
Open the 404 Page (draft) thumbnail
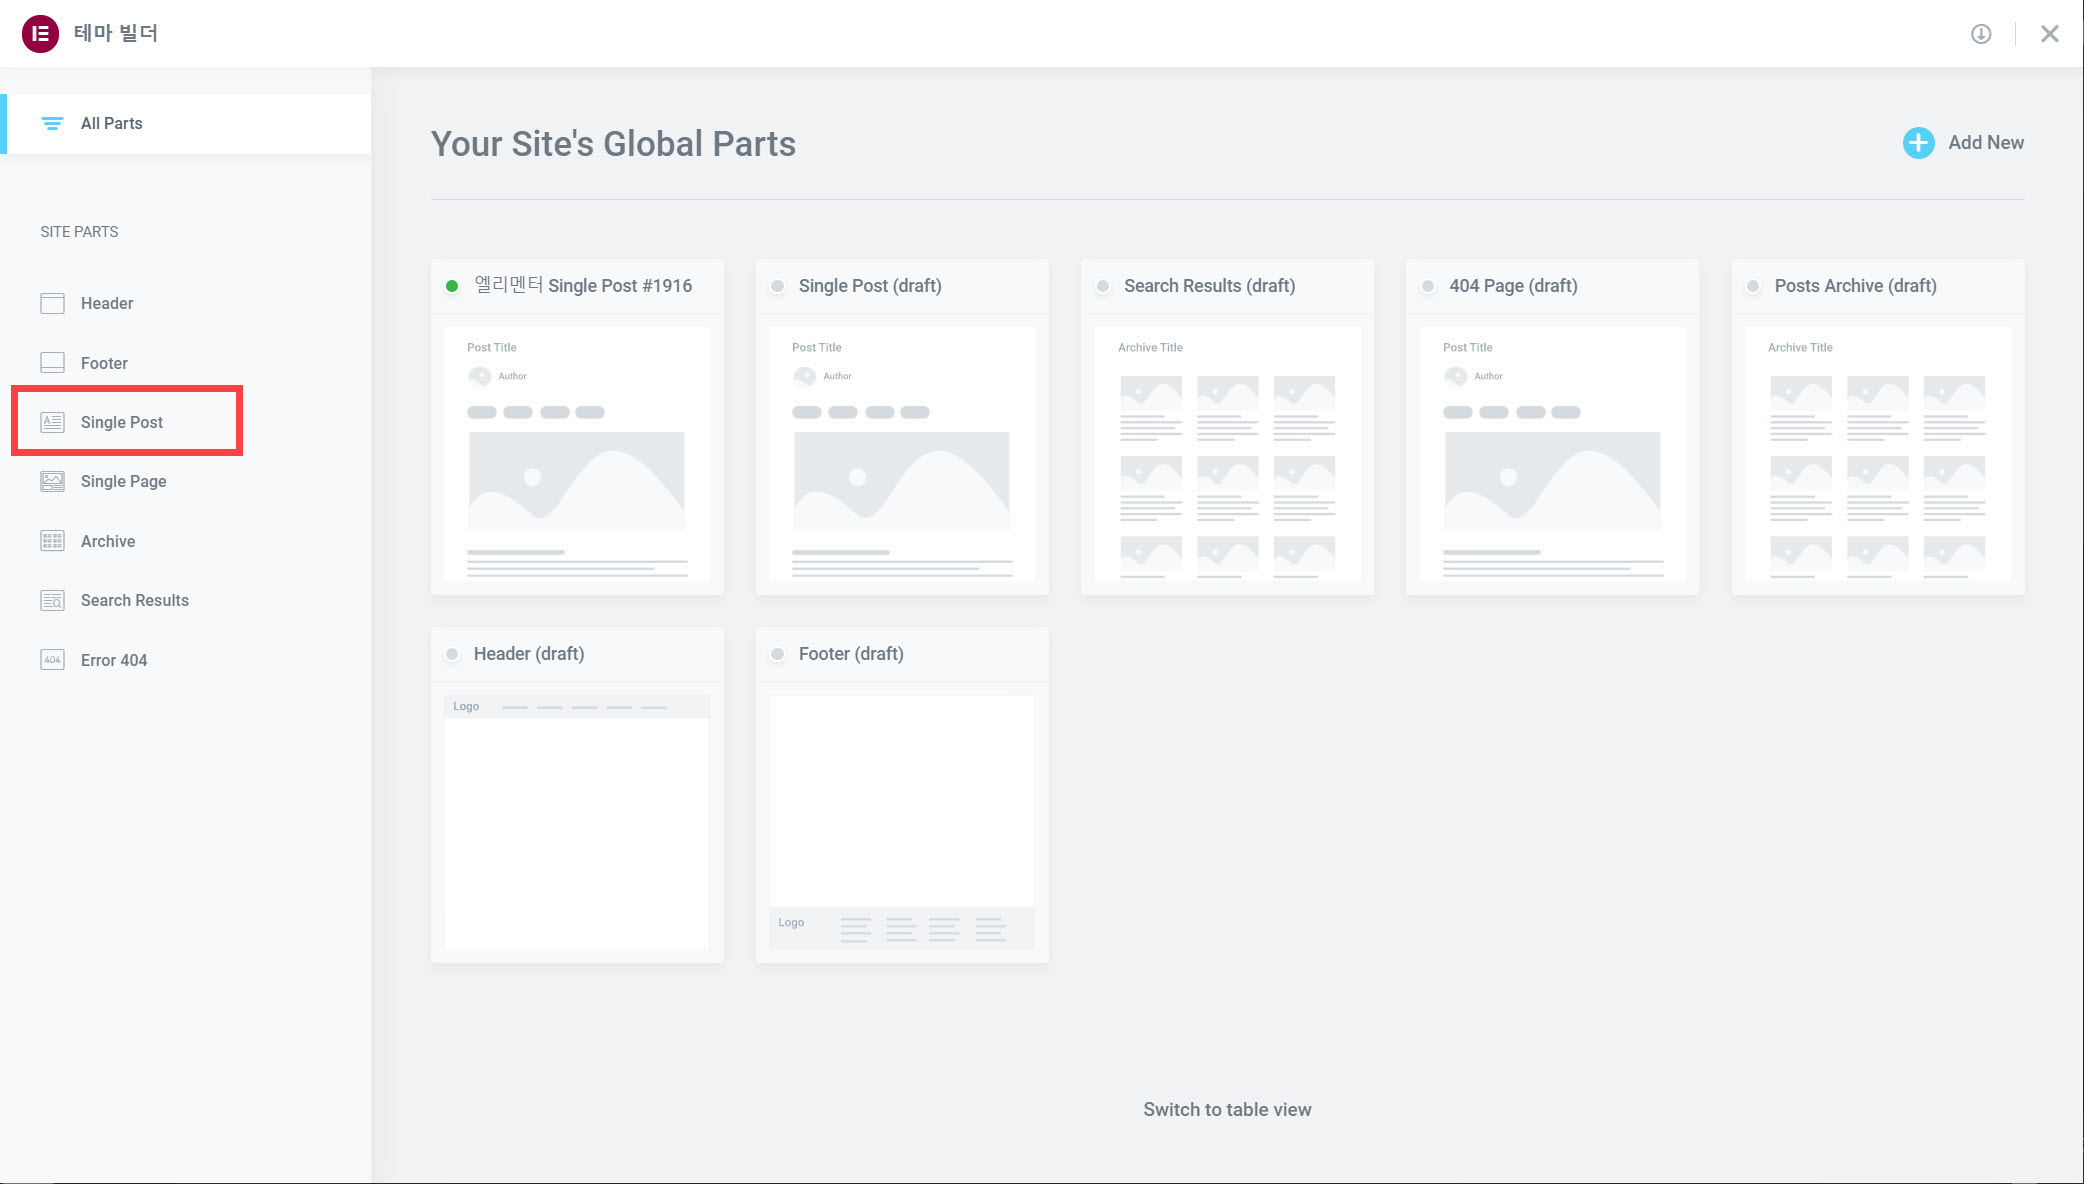(x=1551, y=455)
